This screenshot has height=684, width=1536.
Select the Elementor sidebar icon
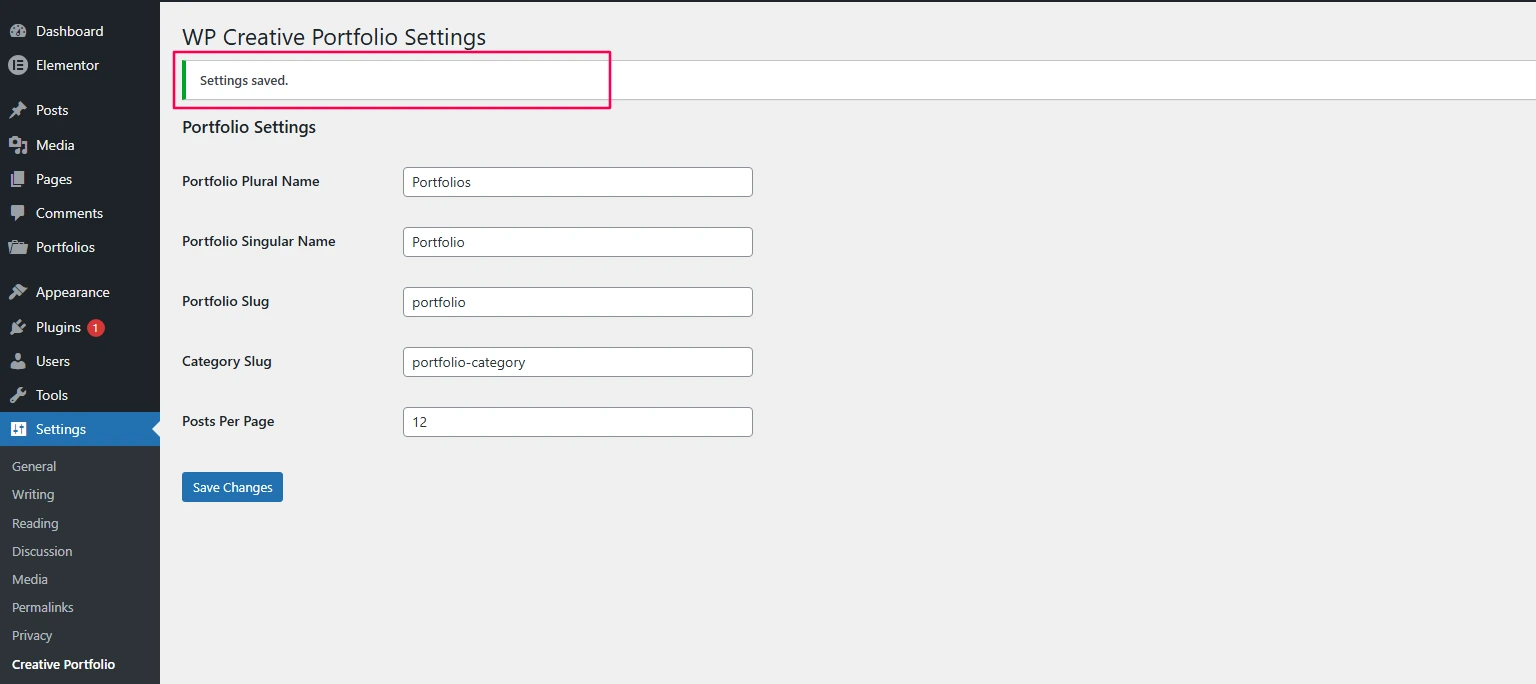coord(17,65)
